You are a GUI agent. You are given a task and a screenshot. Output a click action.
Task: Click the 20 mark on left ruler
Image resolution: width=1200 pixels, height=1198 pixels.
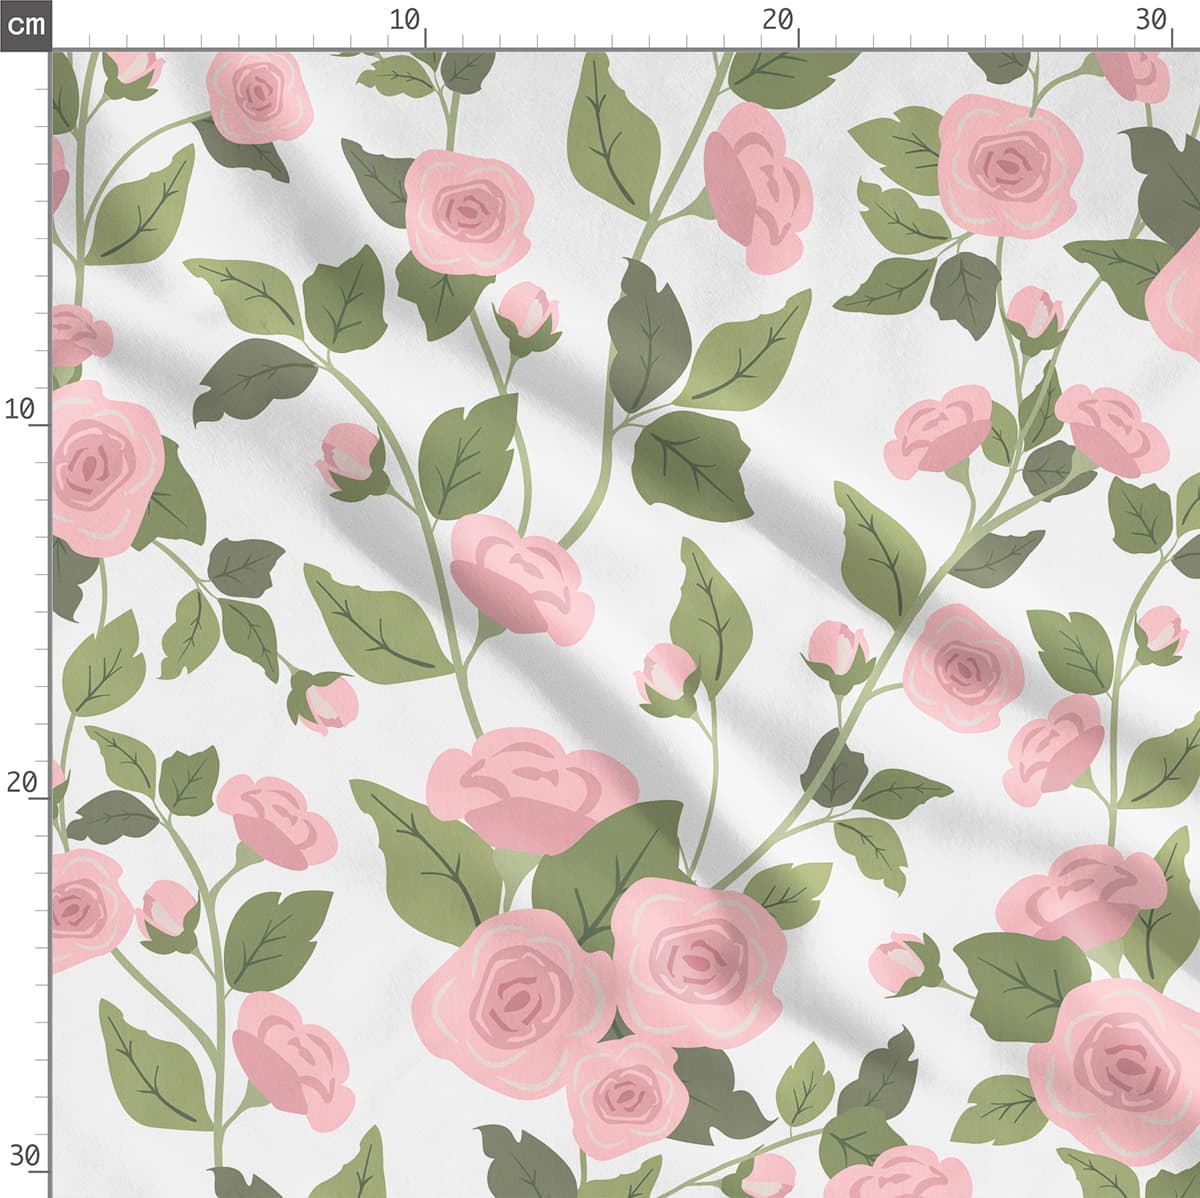click(x=21, y=782)
